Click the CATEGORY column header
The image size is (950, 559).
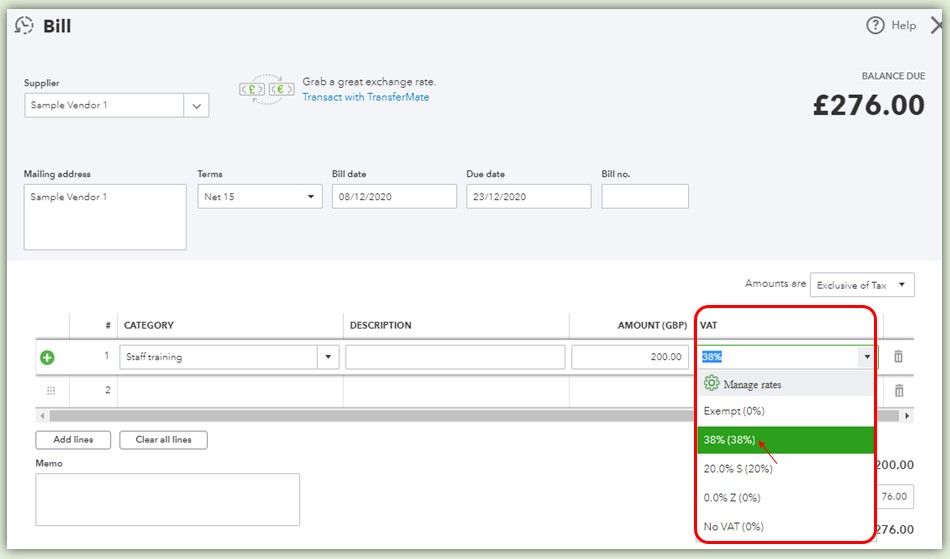[149, 325]
